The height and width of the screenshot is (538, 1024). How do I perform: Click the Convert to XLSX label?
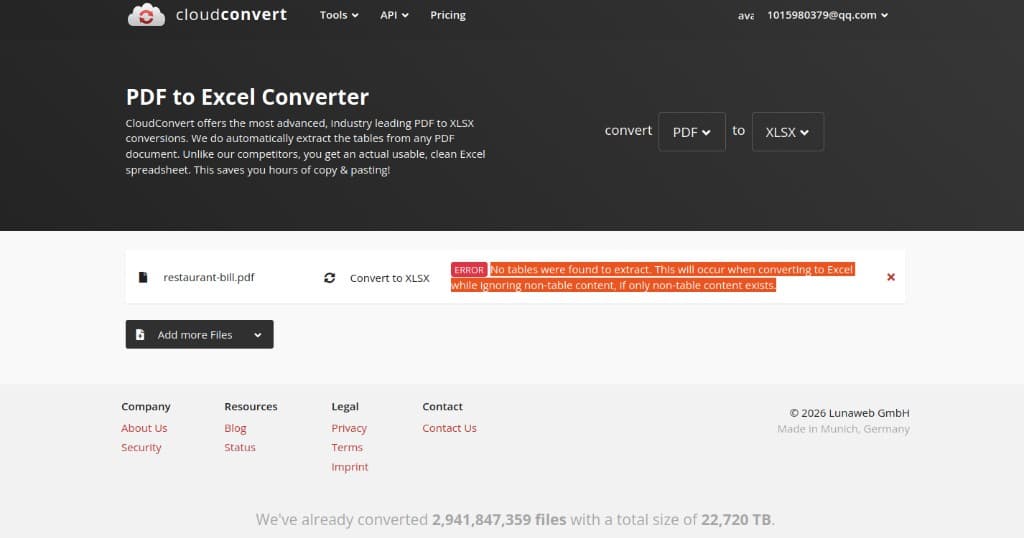(390, 278)
